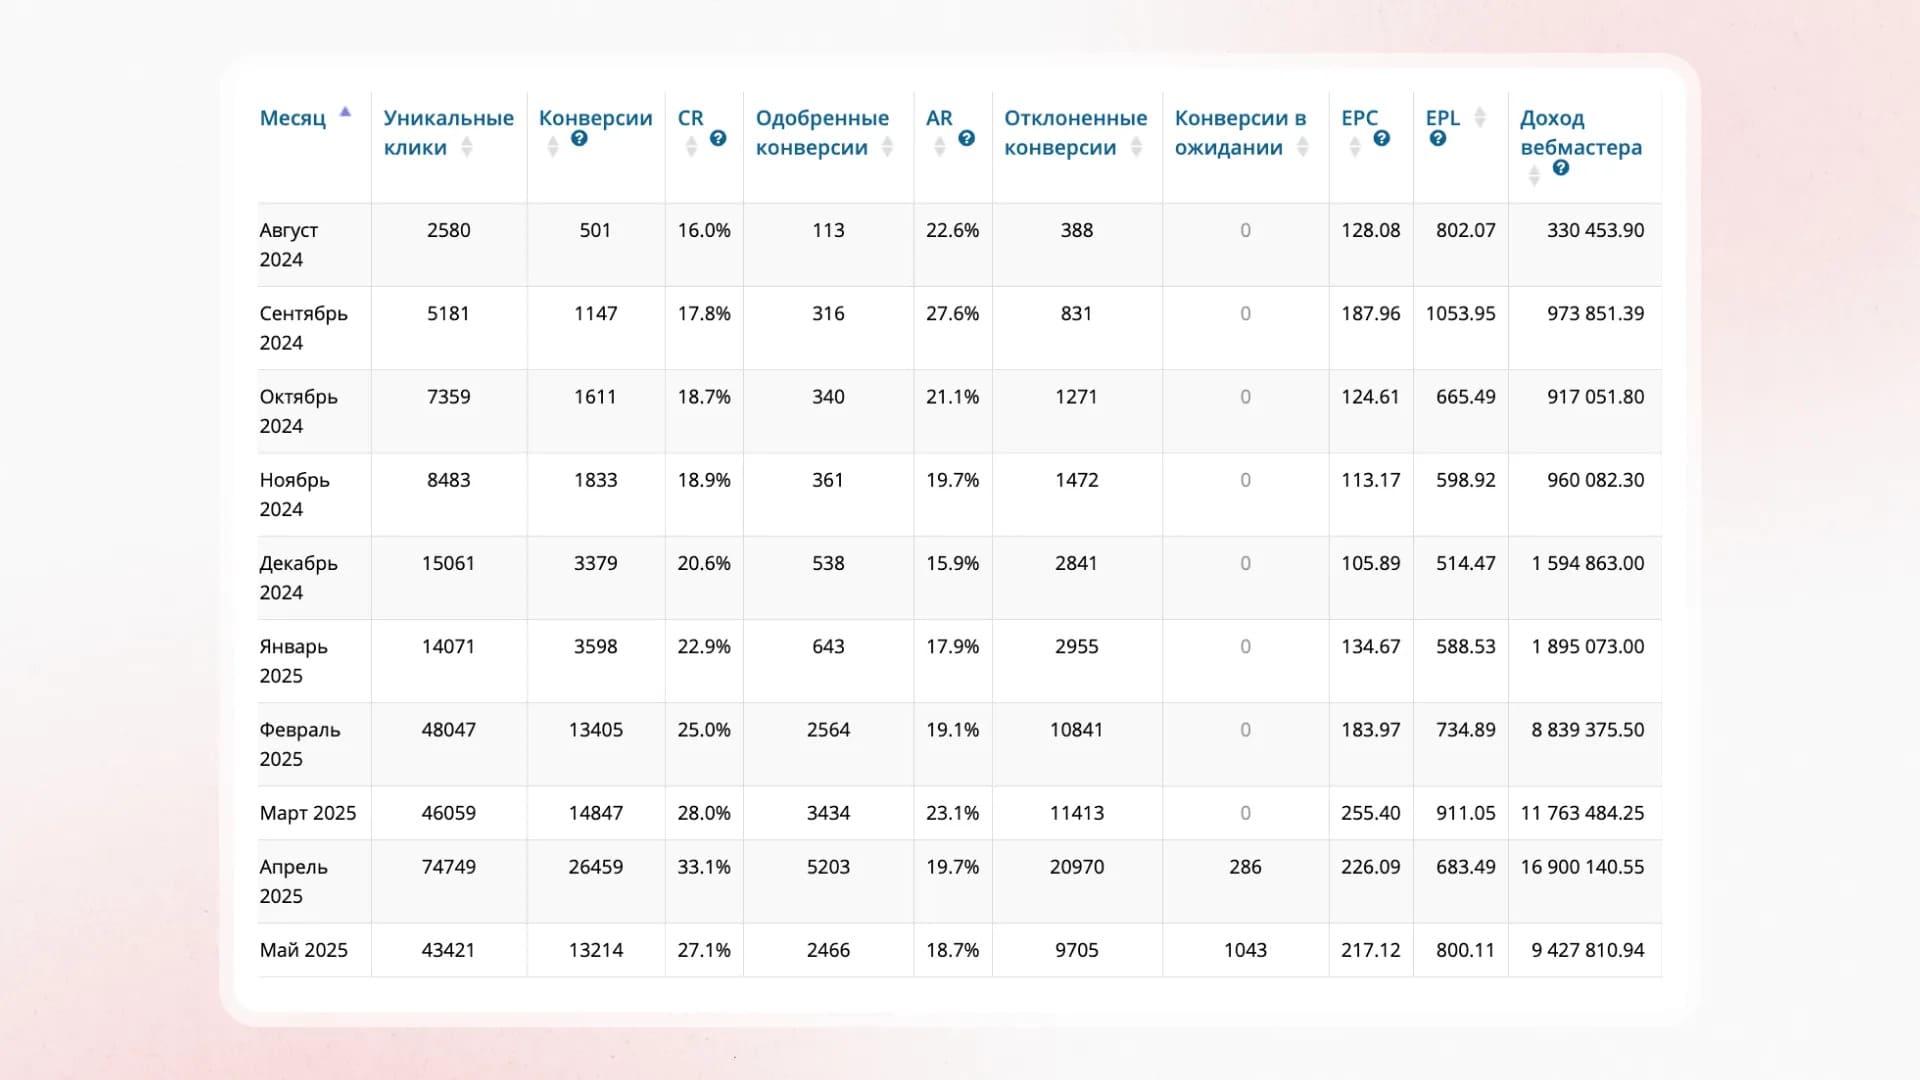Click the Одобренные конверсии header text
The width and height of the screenshot is (1920, 1080).
click(821, 119)
